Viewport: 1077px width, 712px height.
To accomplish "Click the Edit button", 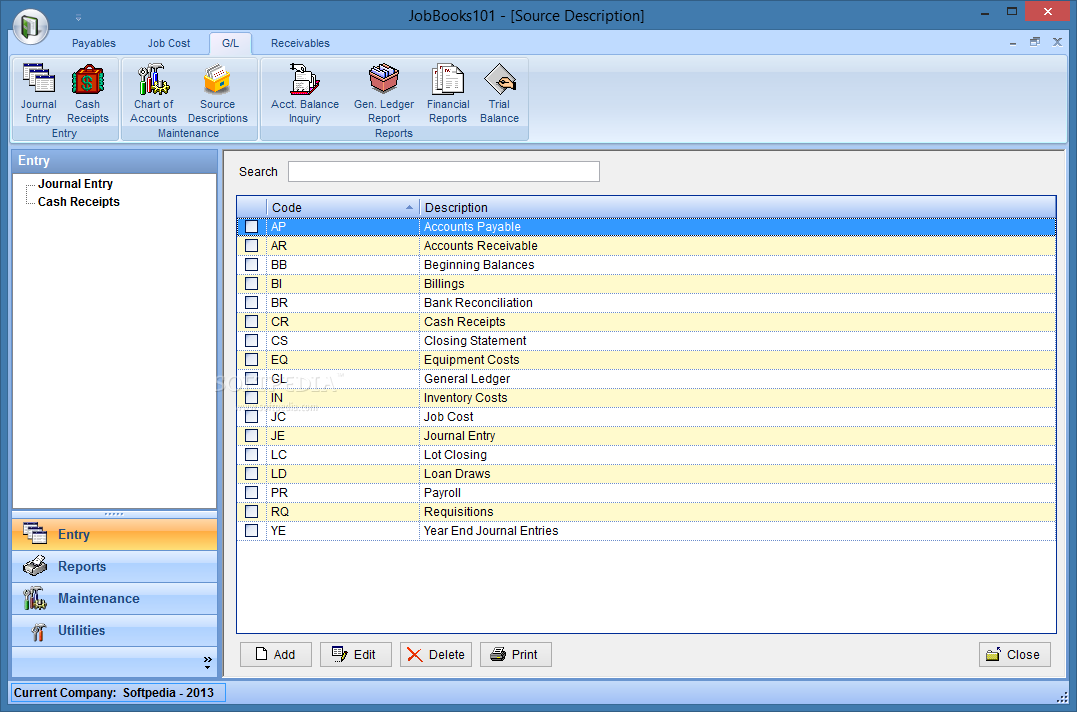I will (356, 654).
